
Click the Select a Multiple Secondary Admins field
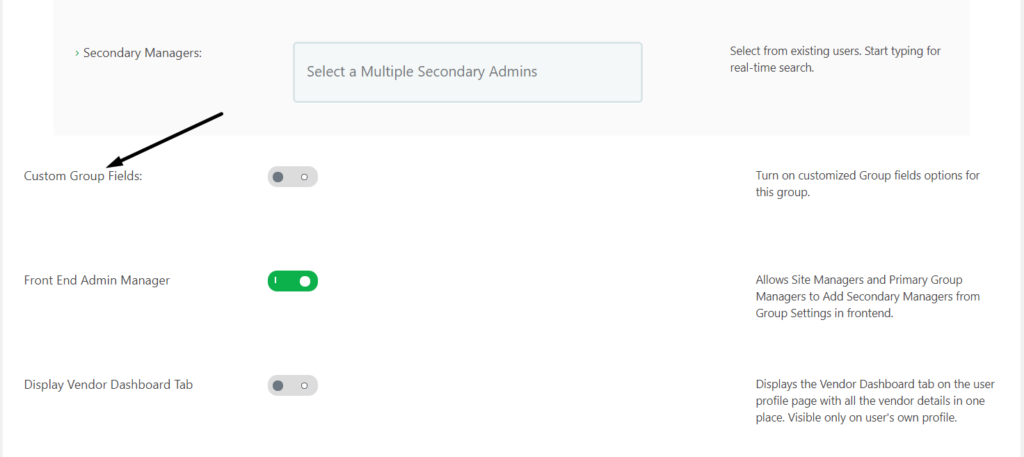tap(467, 72)
